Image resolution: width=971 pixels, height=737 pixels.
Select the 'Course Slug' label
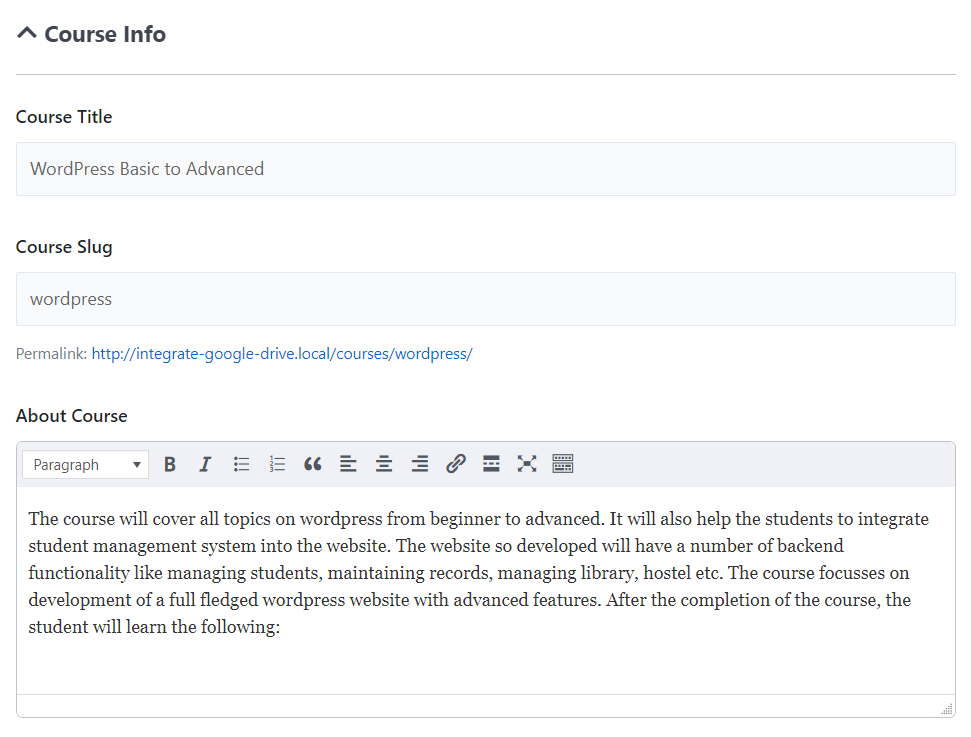point(64,247)
